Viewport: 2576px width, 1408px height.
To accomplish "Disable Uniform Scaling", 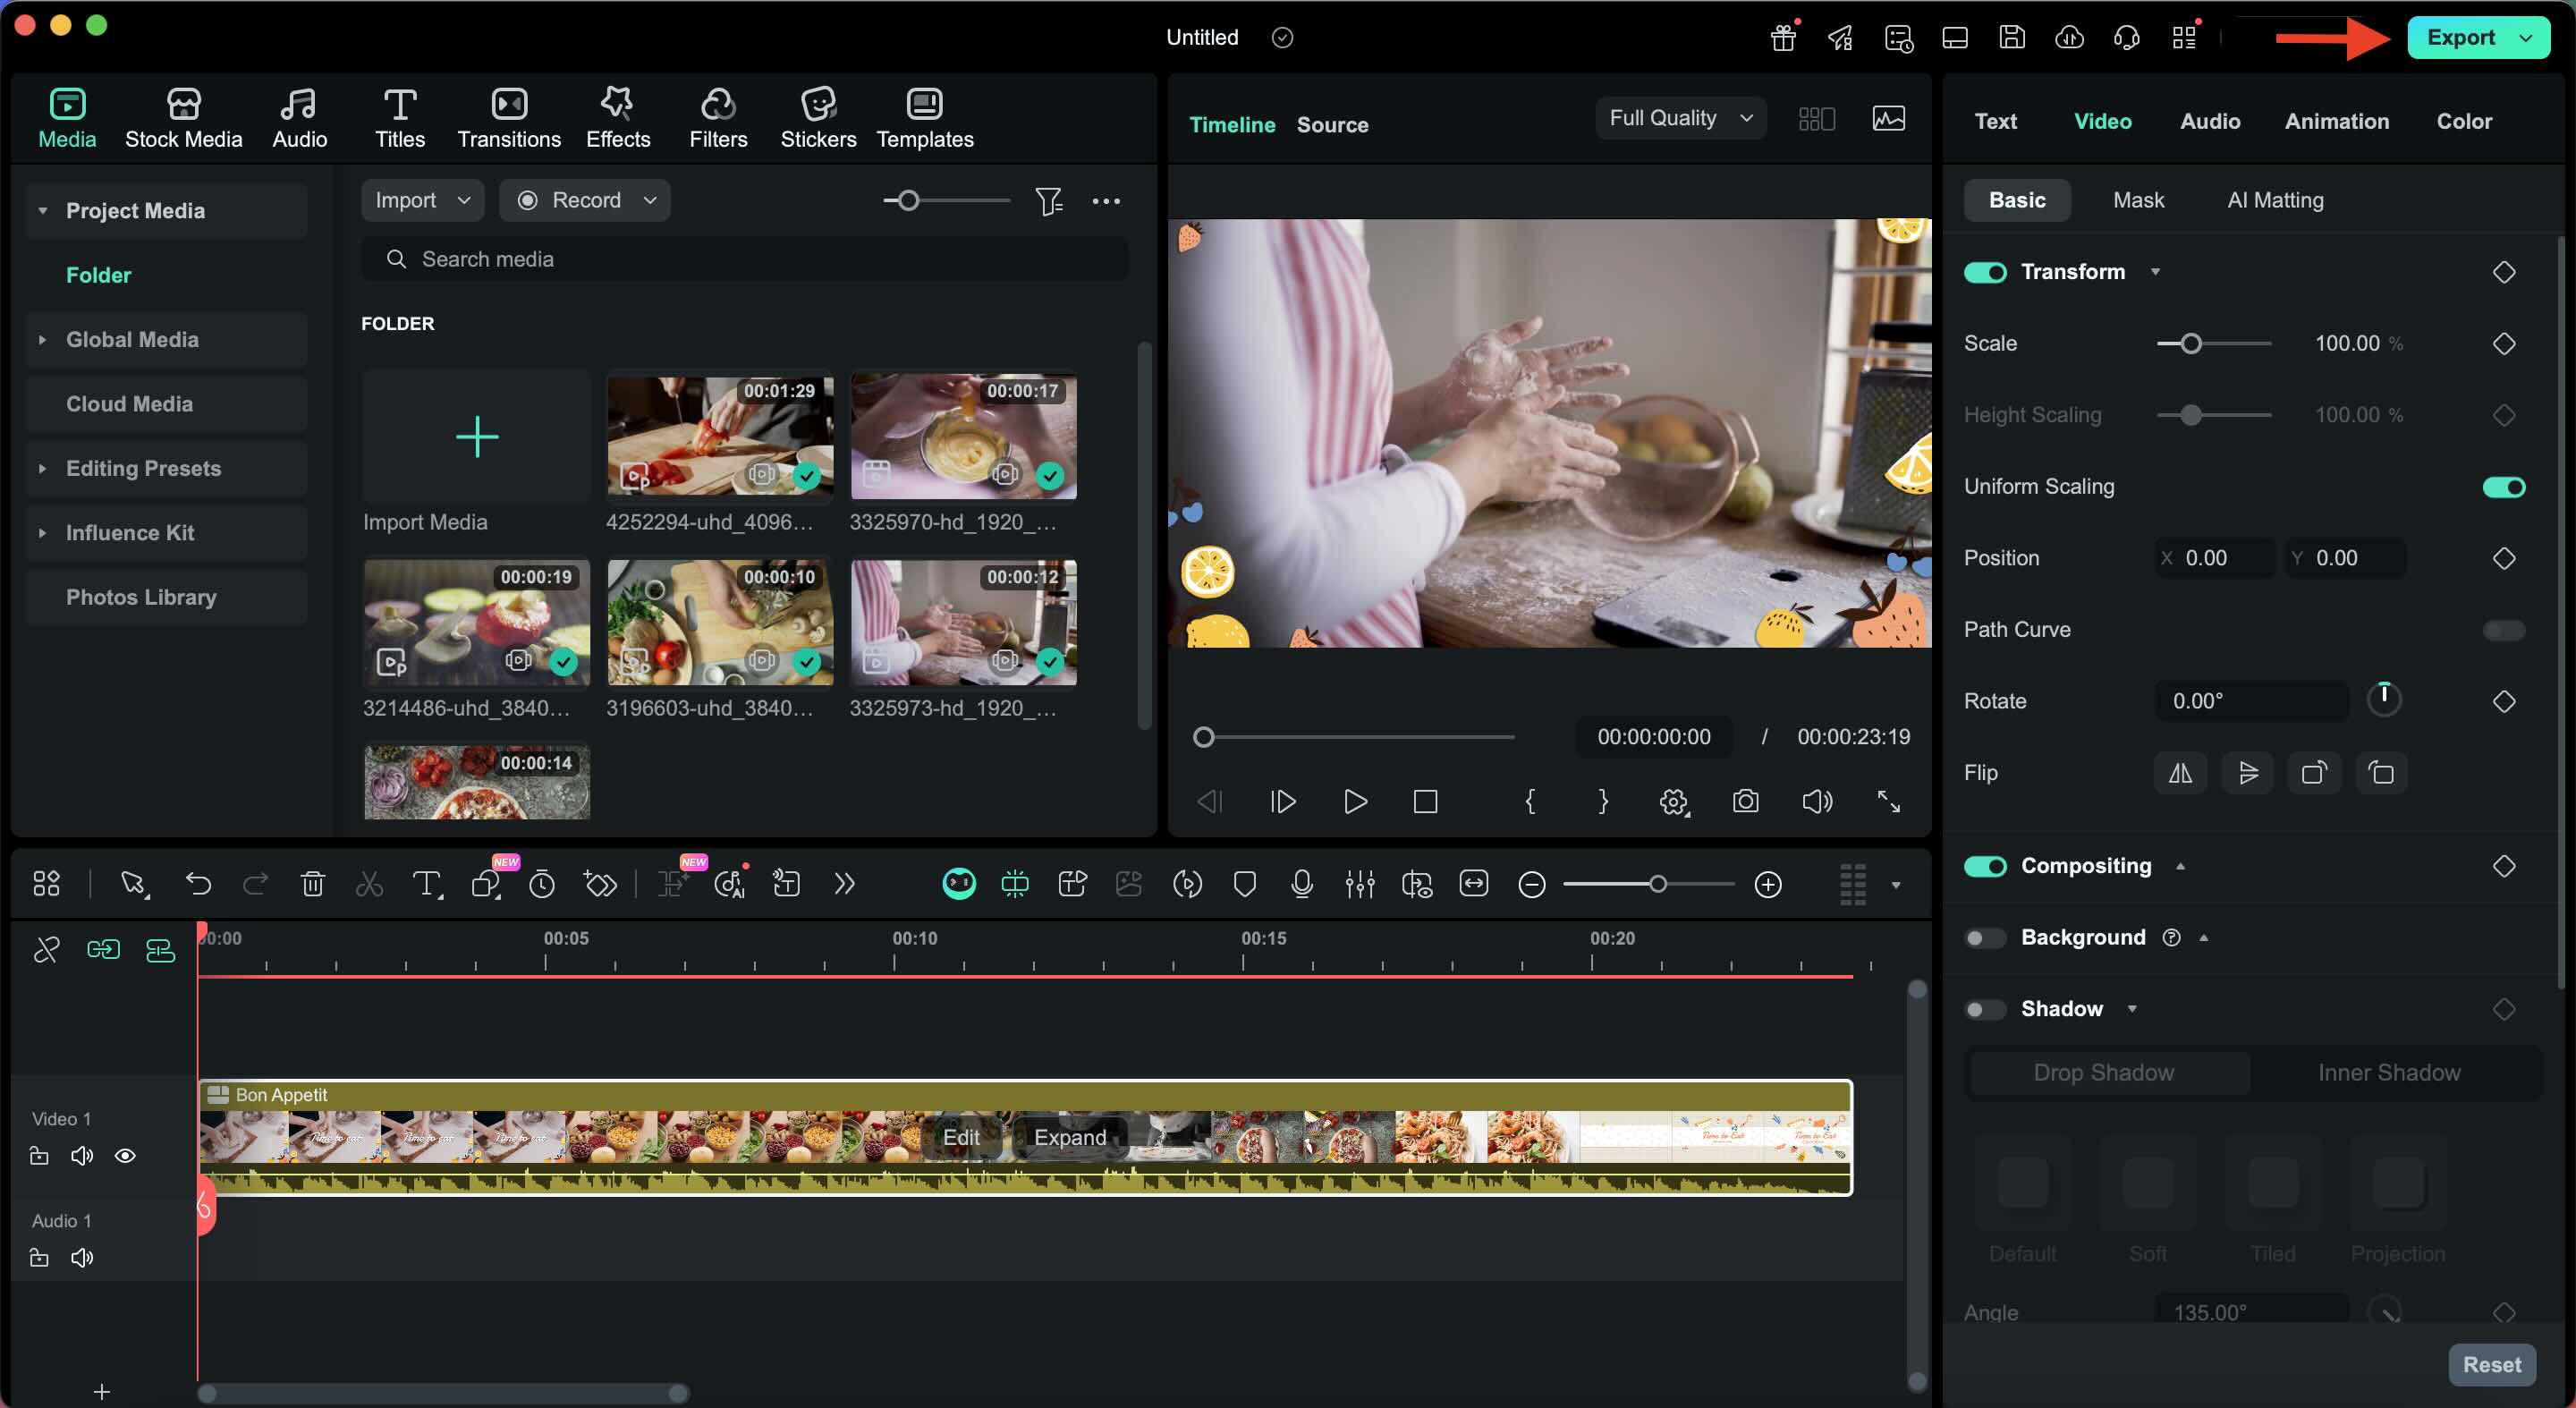I will [x=2504, y=487].
